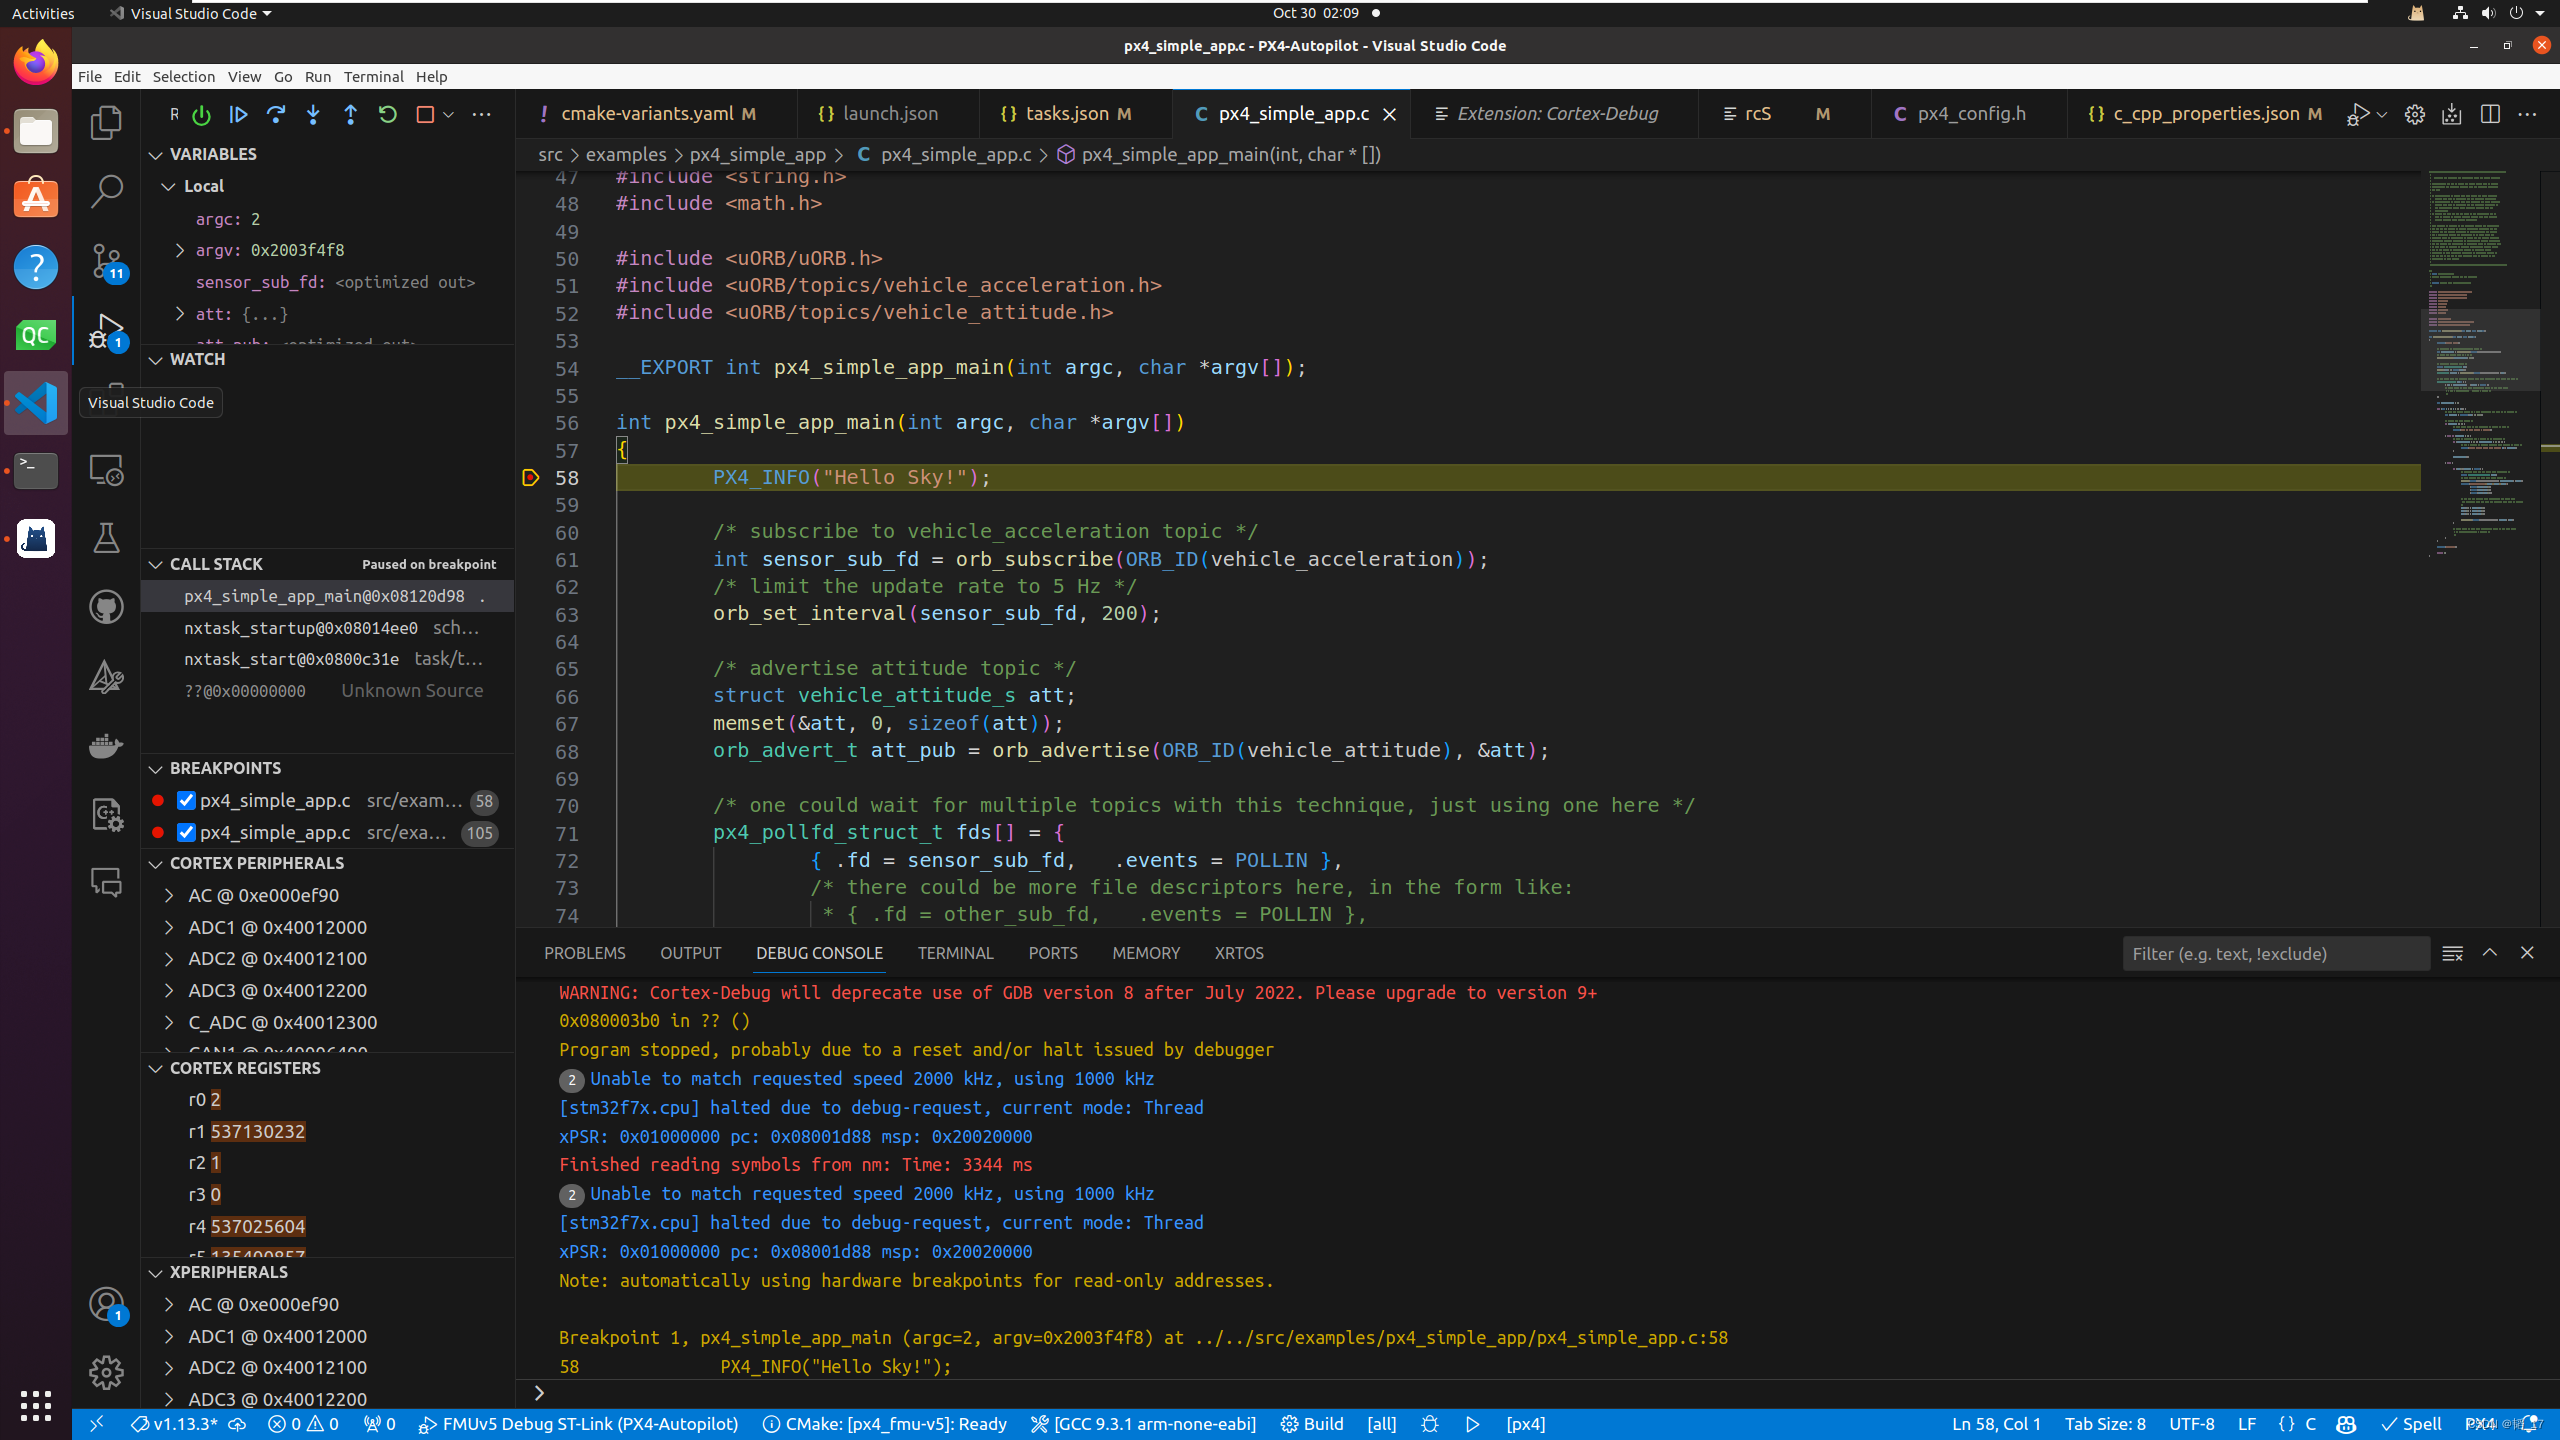2560x1440 pixels.
Task: Restart the debug session
Action: [x=388, y=115]
